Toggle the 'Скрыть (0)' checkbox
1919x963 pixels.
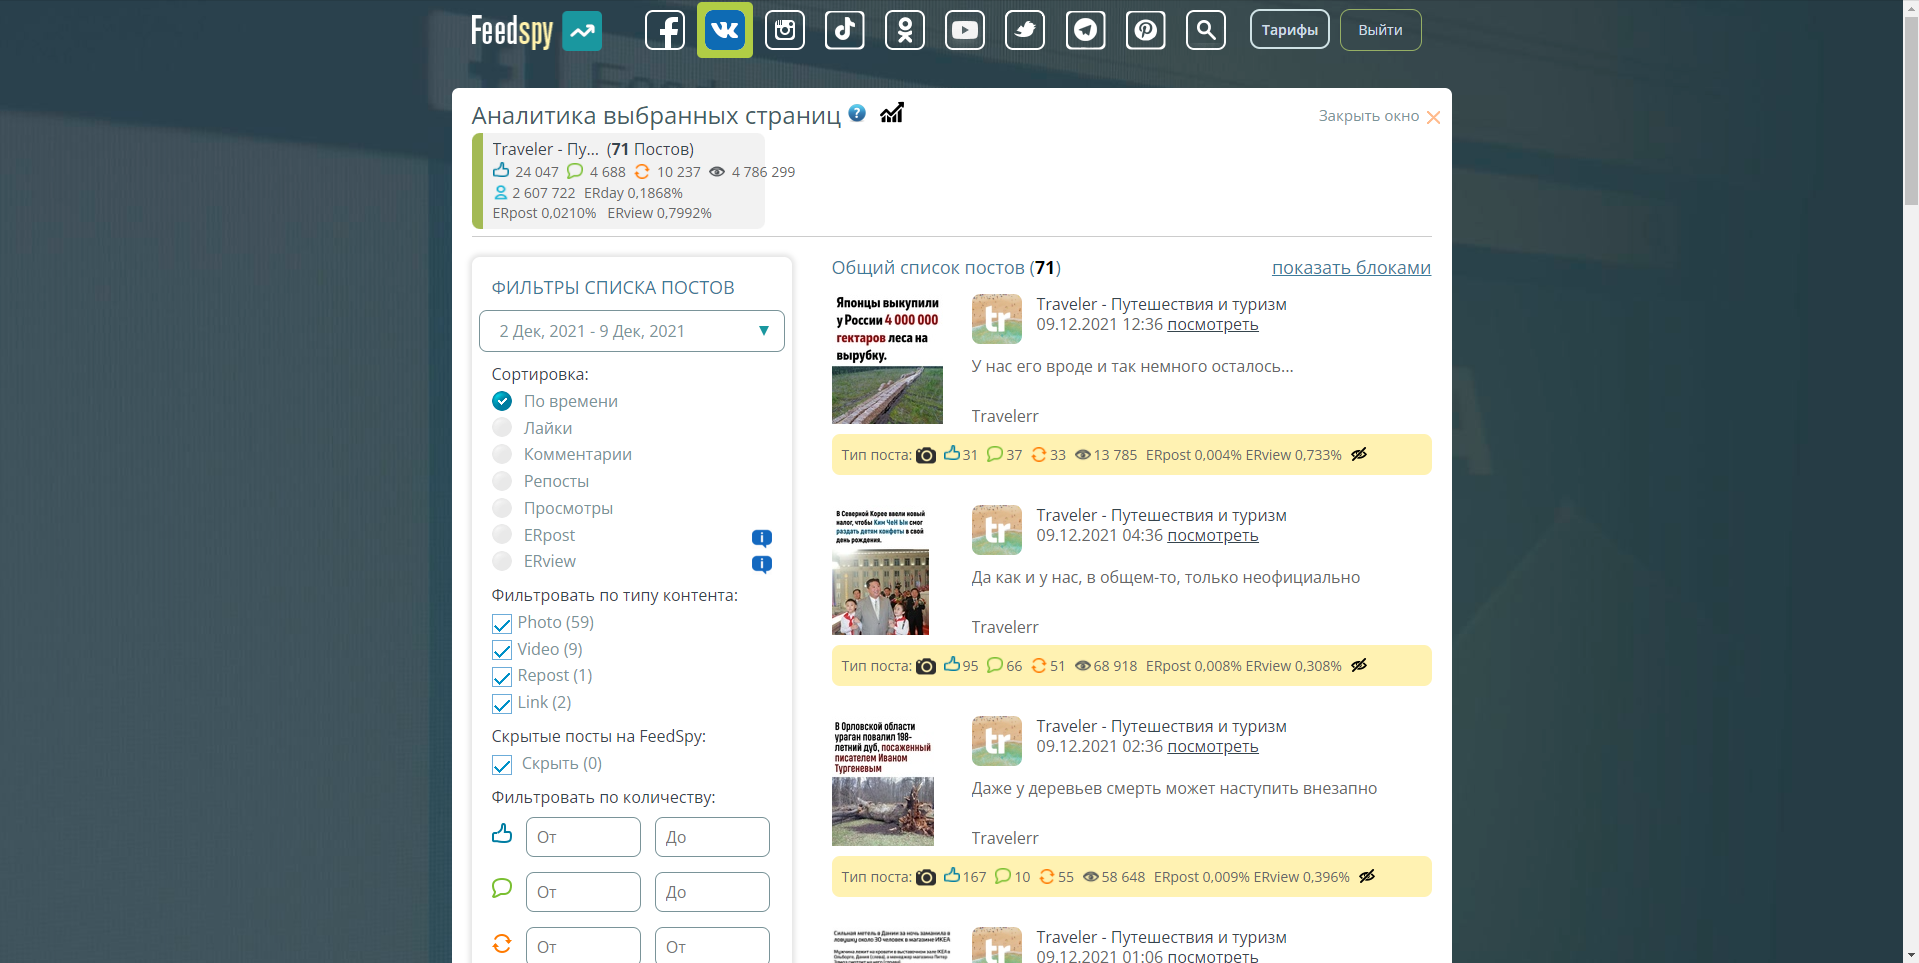pyautogui.click(x=502, y=765)
